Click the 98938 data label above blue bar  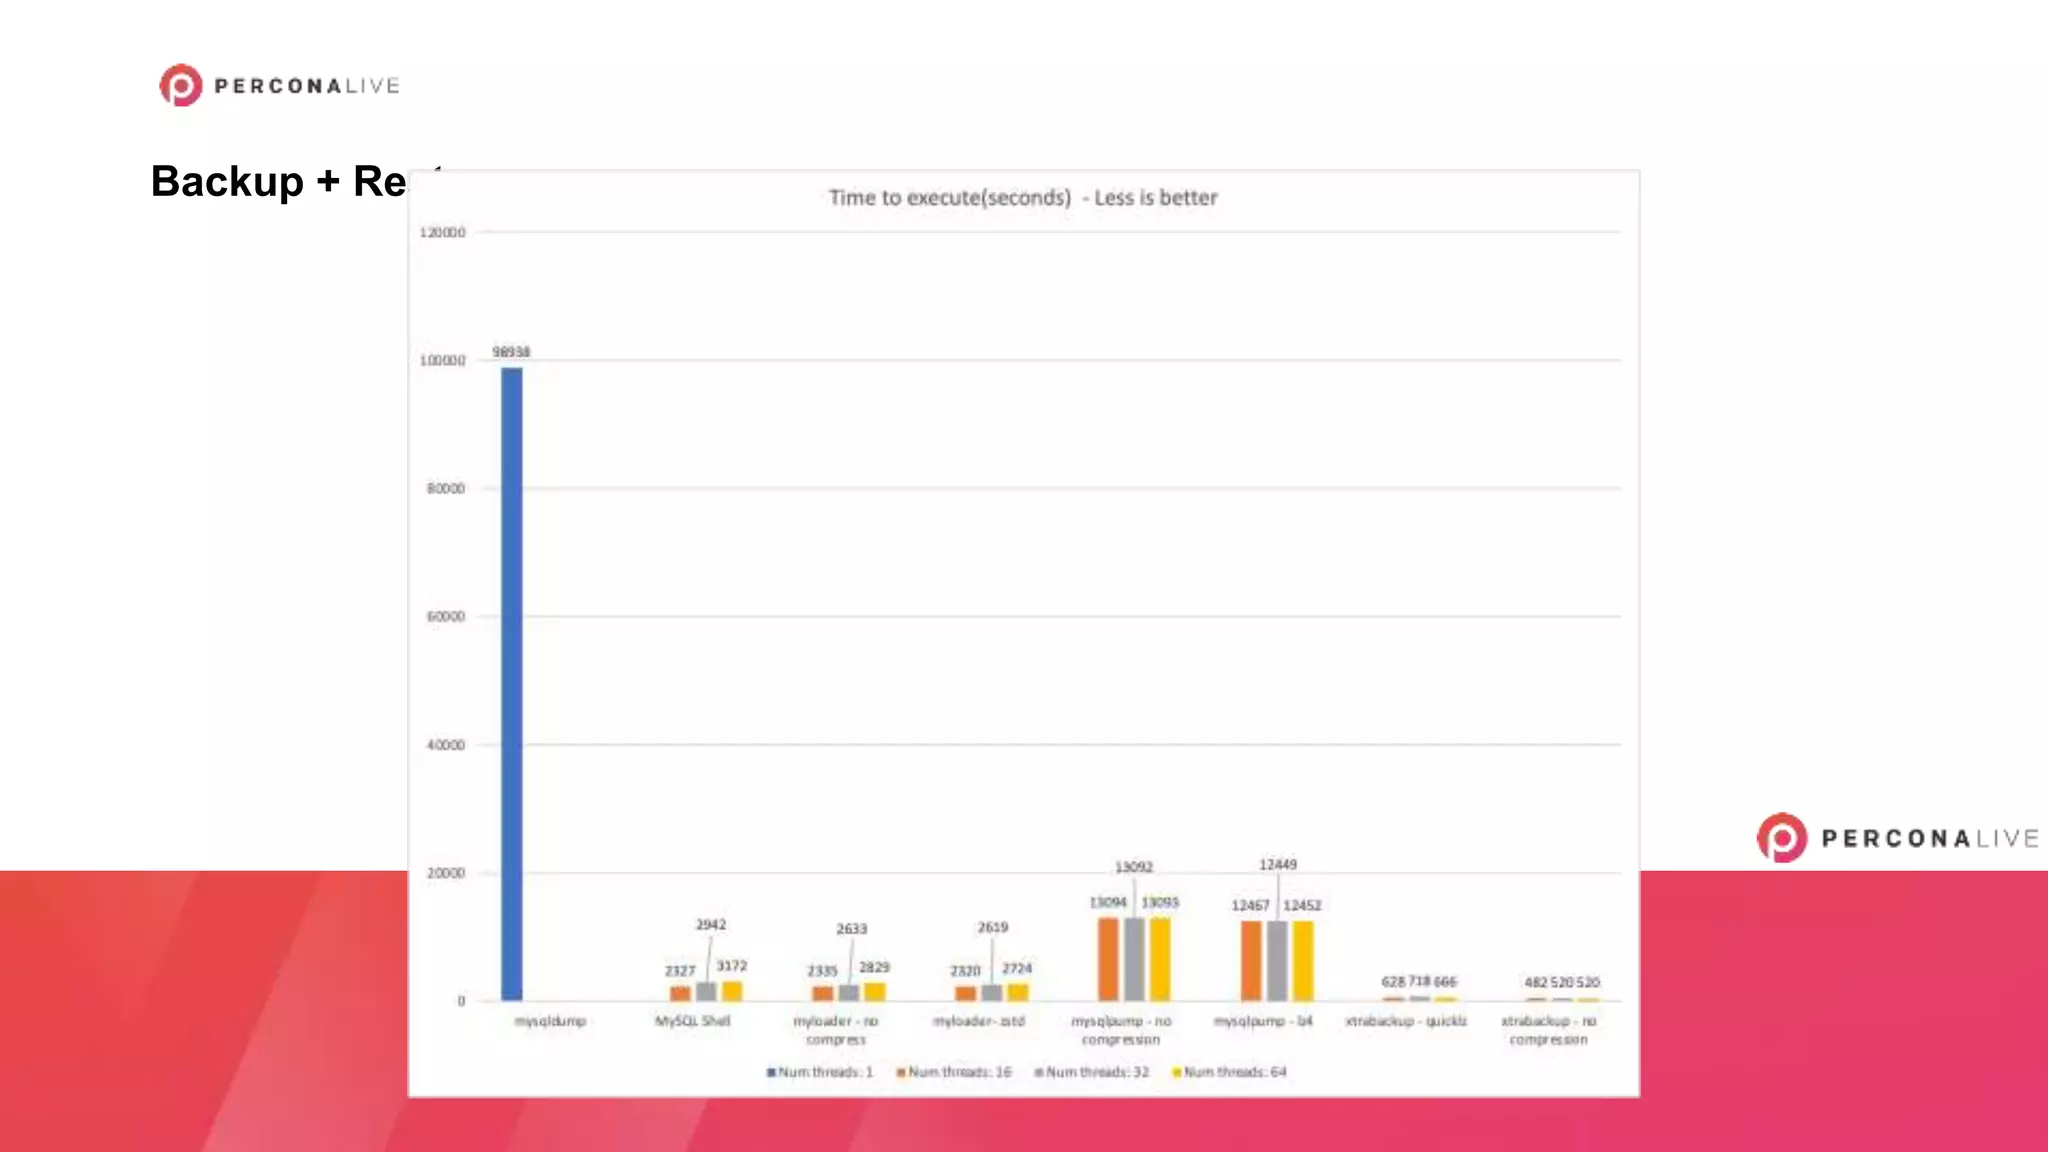click(511, 352)
